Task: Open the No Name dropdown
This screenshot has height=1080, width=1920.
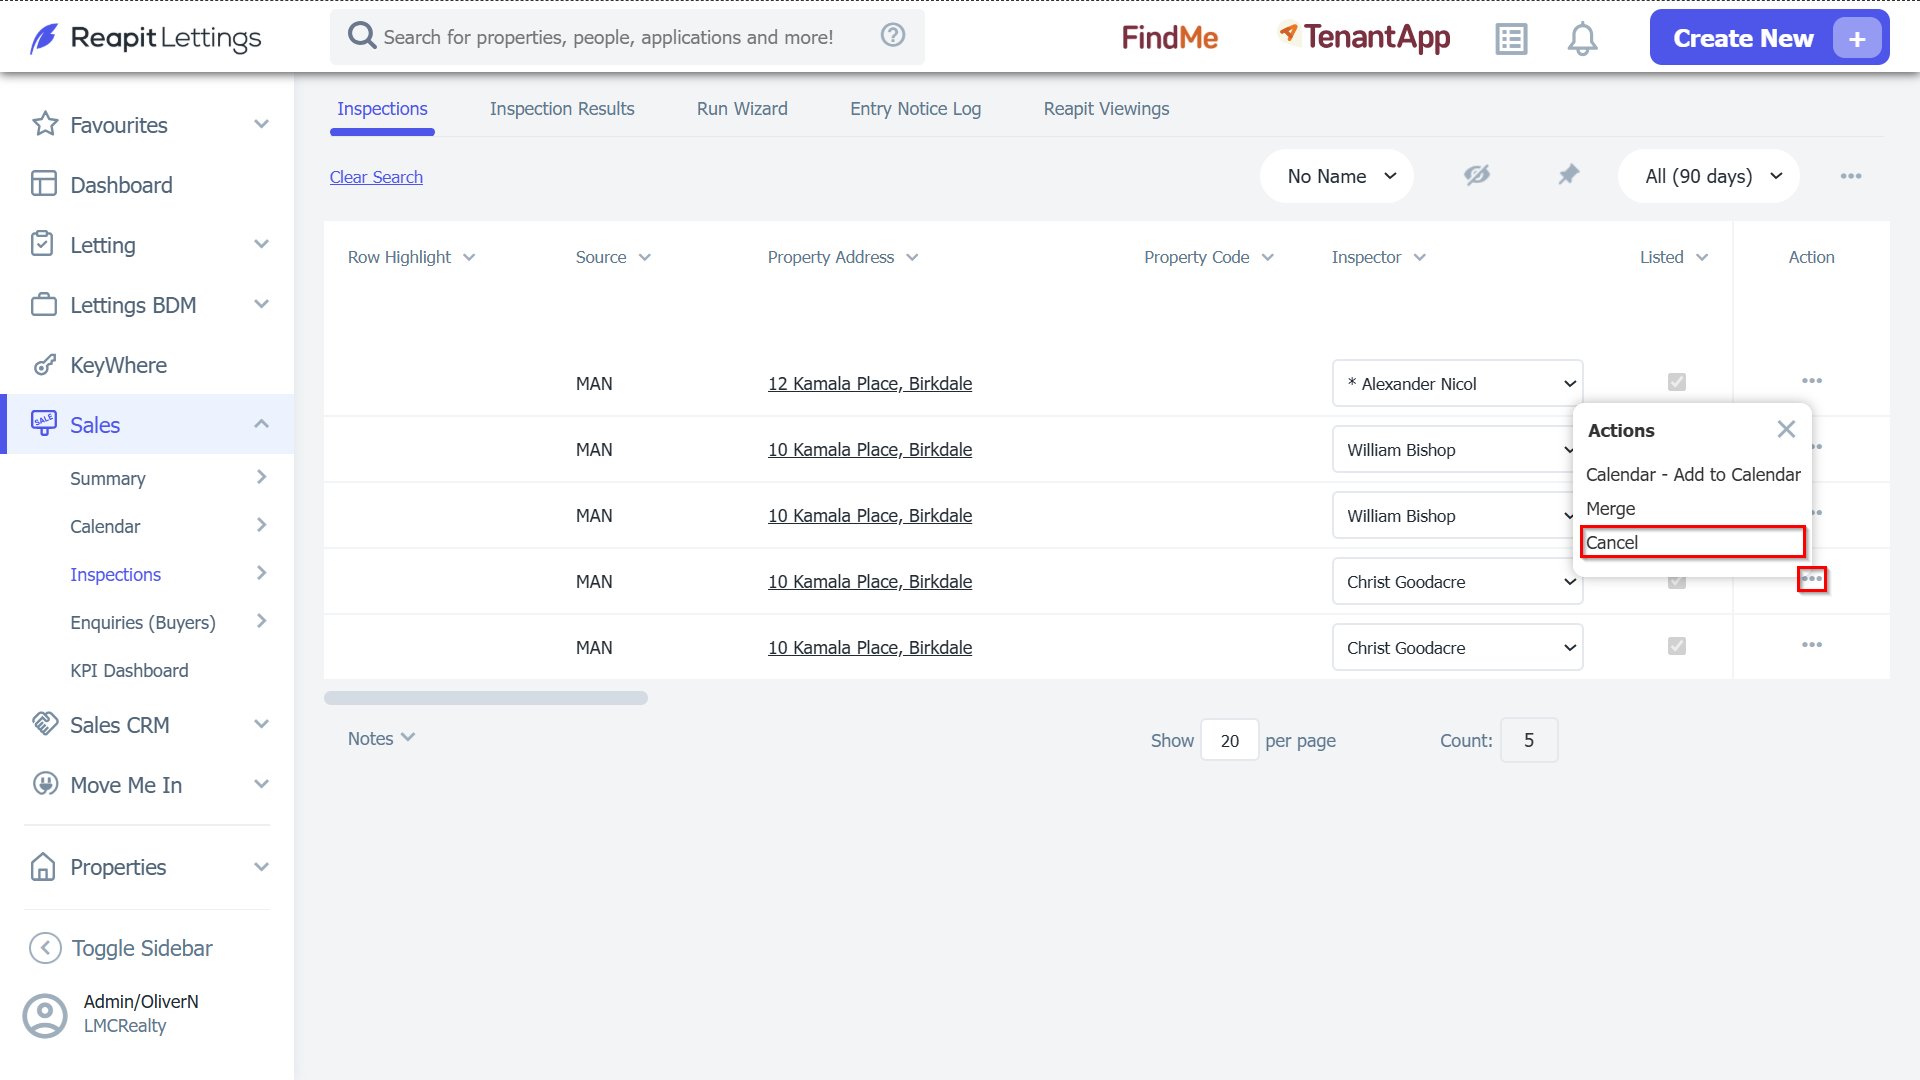Action: point(1337,176)
